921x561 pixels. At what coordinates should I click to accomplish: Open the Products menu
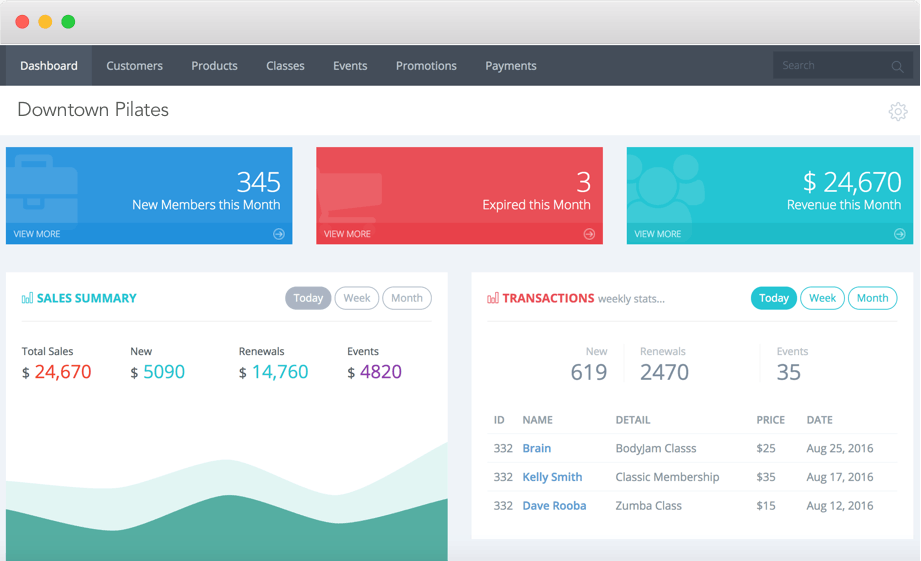tap(214, 66)
